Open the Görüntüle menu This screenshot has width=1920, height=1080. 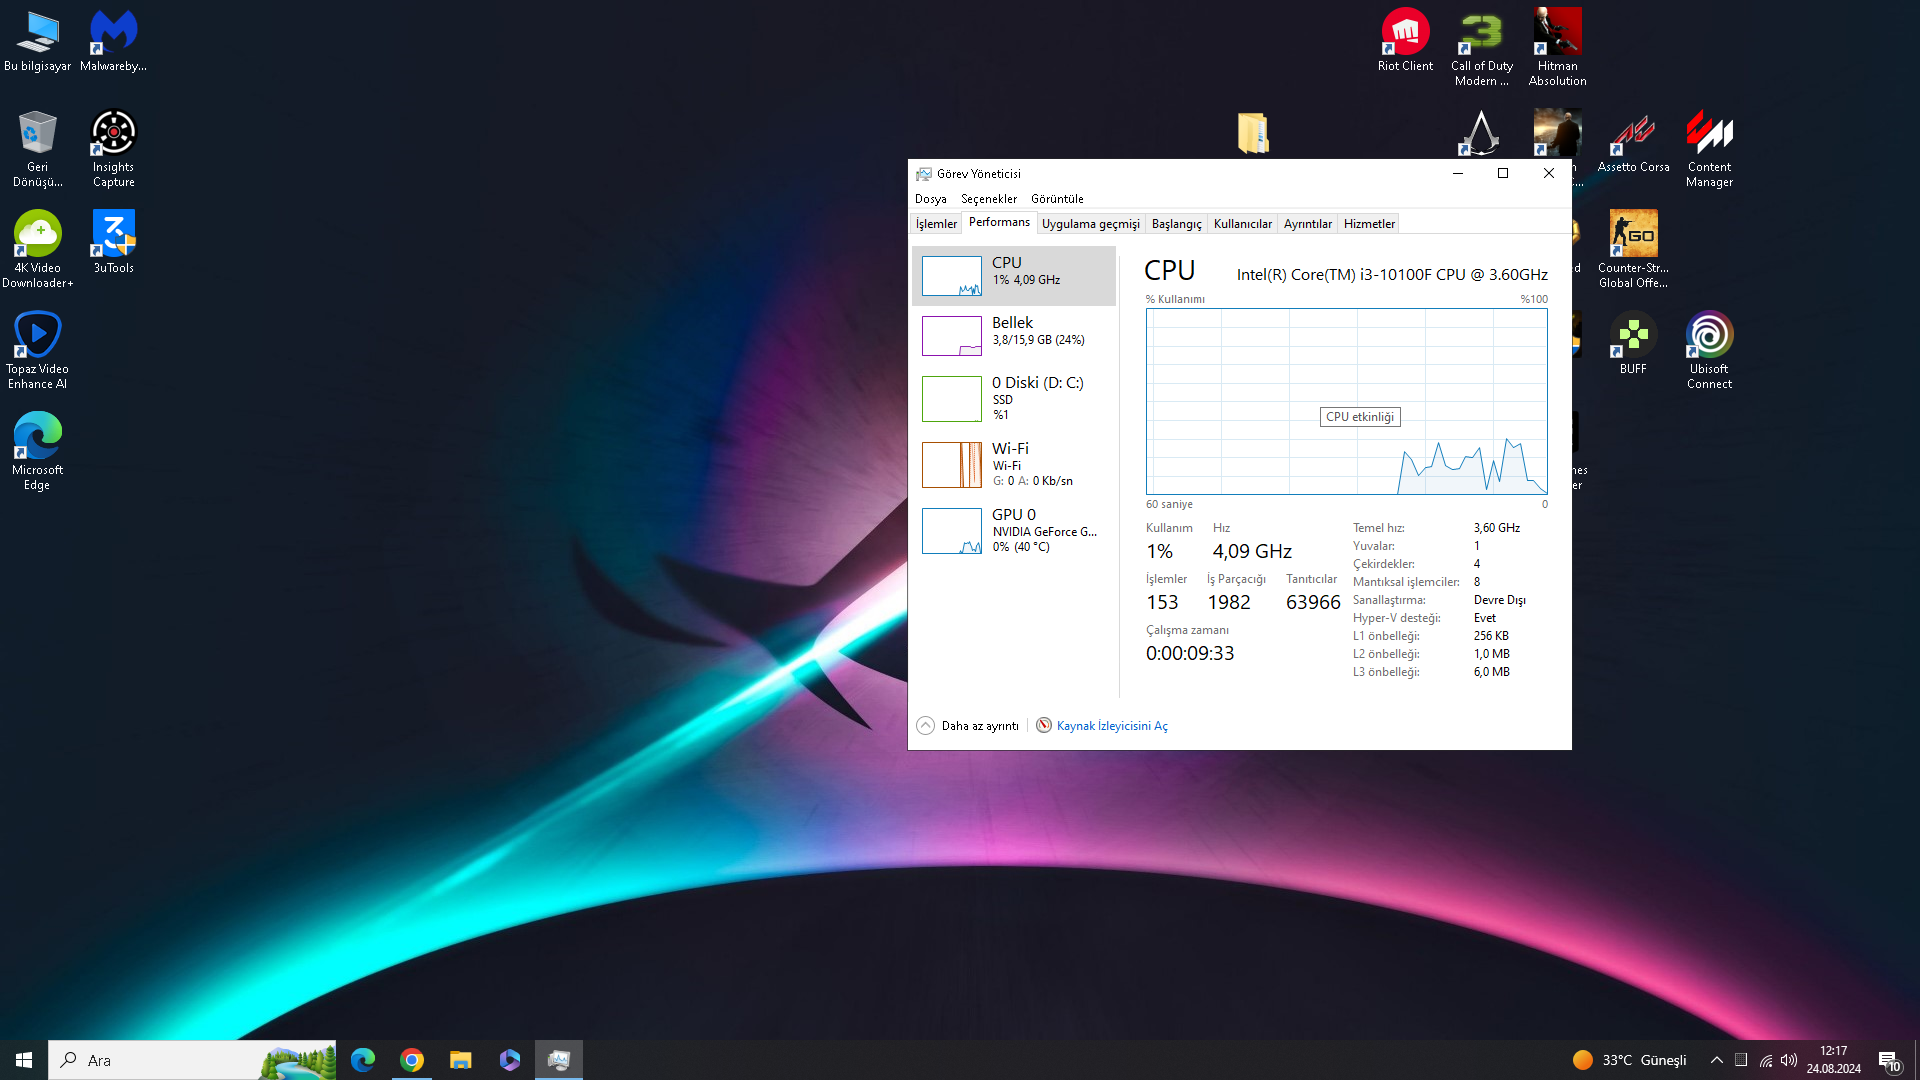[x=1057, y=199]
